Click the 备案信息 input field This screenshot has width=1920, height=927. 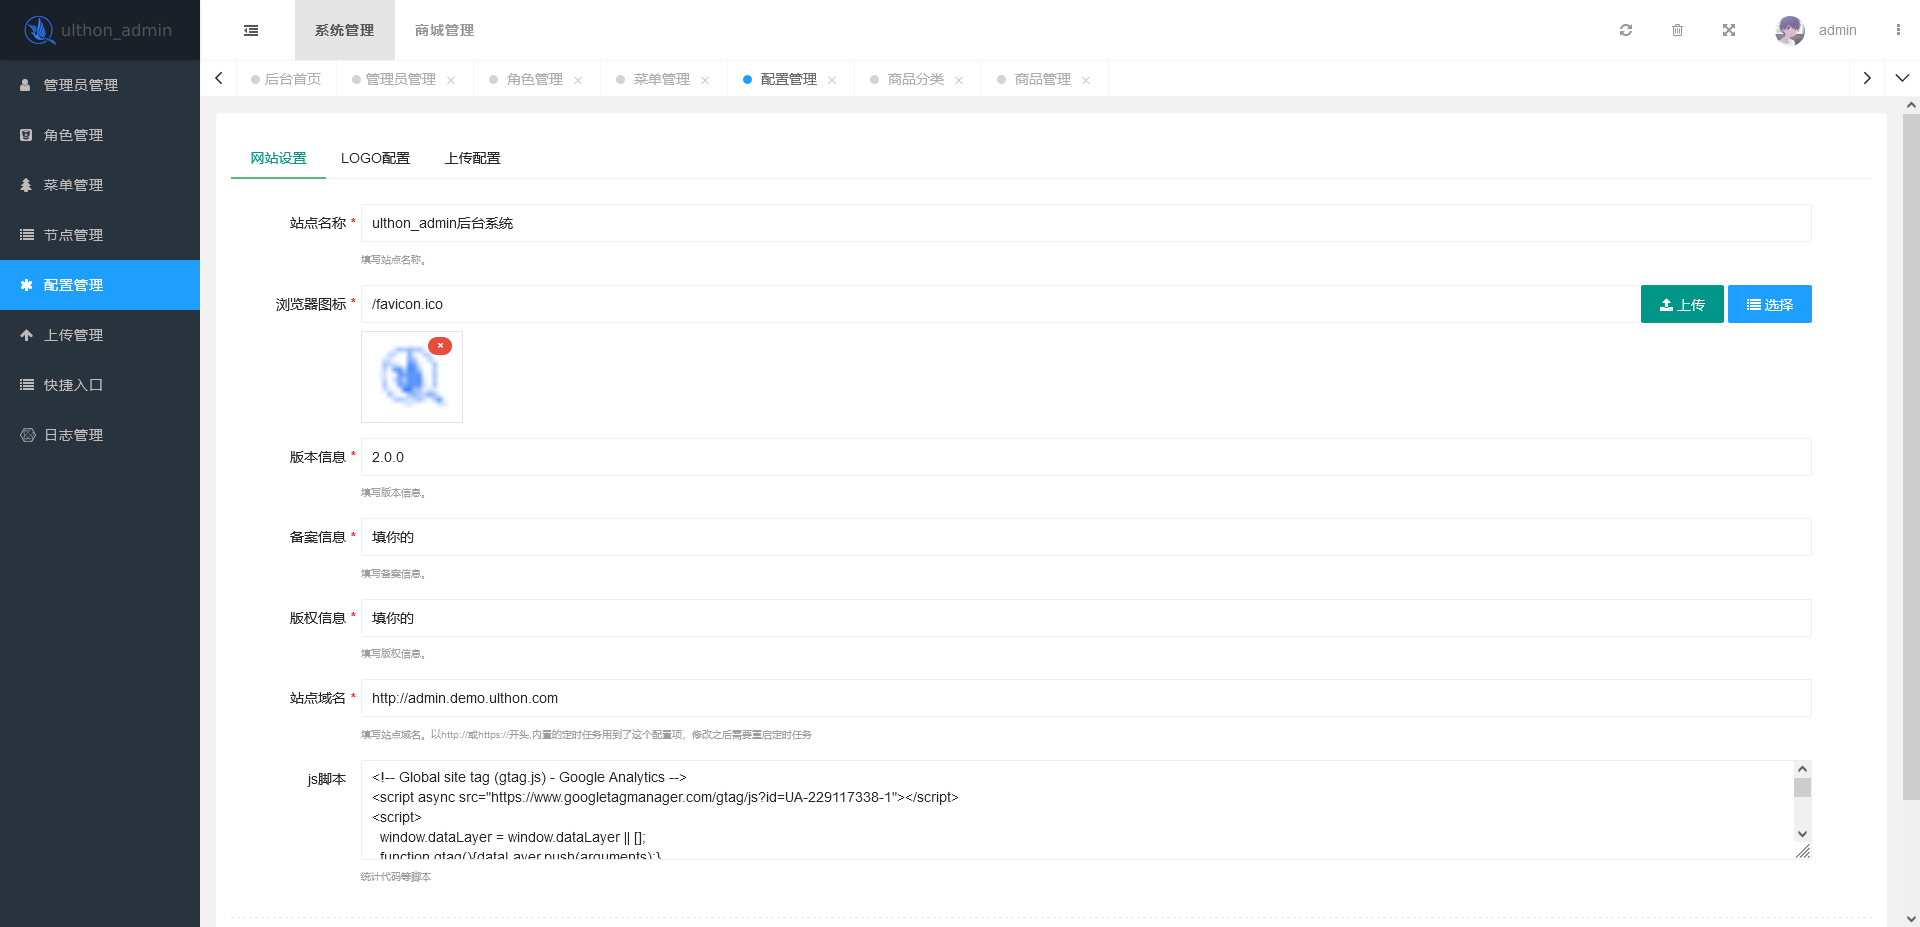click(x=1086, y=537)
